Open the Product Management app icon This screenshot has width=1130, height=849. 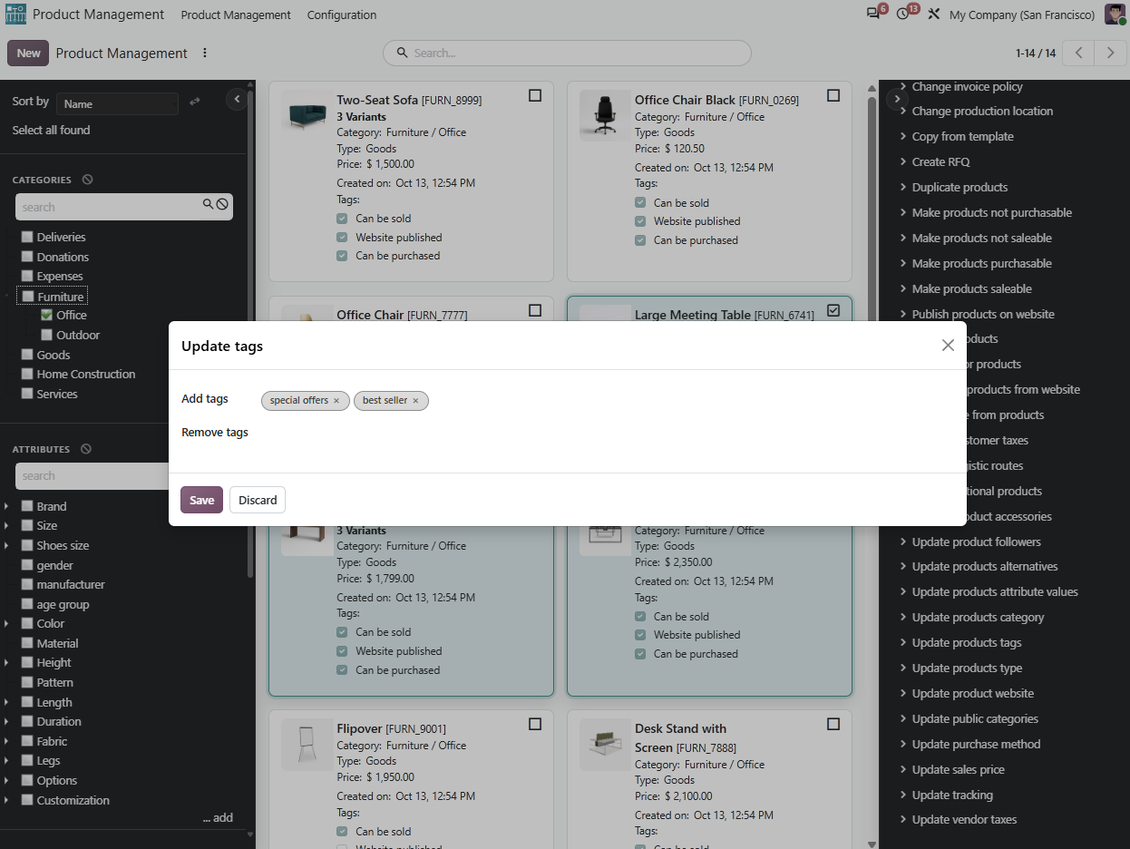(15, 14)
